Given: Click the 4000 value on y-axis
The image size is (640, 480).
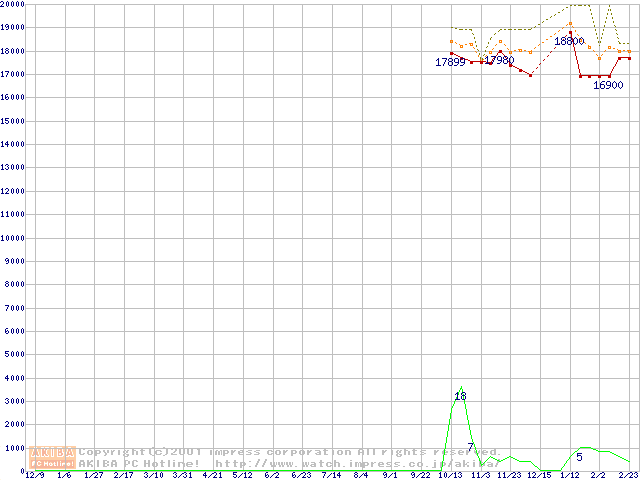Looking at the screenshot, I should [x=15, y=378].
